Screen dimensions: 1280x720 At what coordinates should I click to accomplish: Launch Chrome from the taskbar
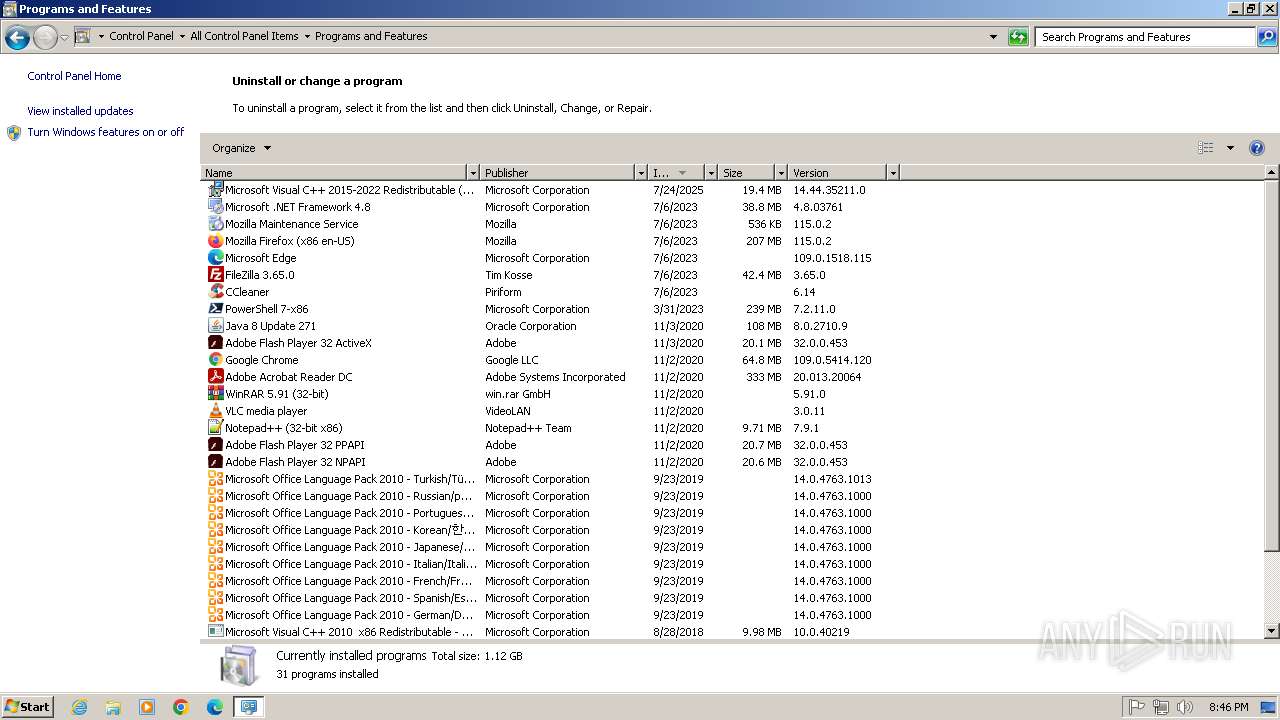pos(181,707)
